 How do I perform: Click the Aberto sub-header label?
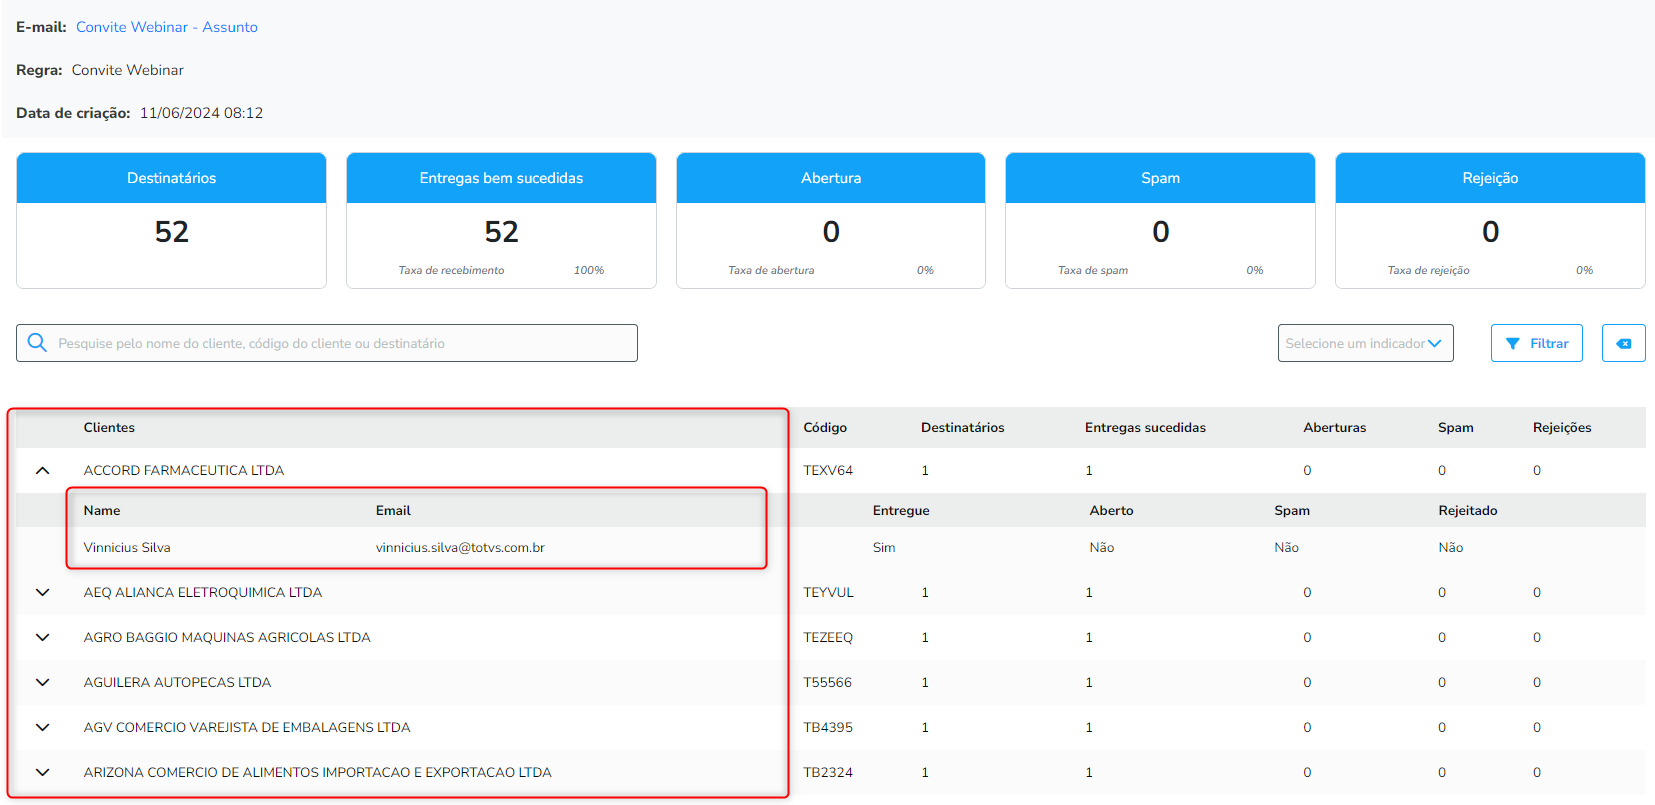1111,510
